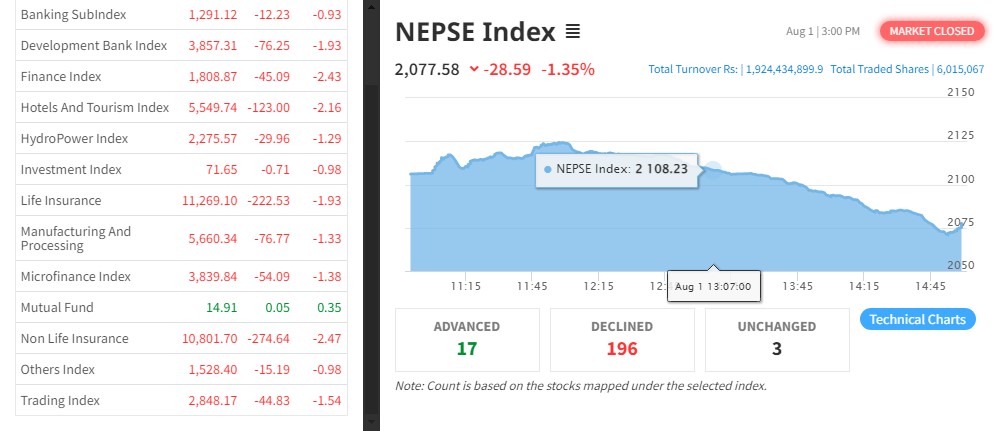Select the ADVANCED stocks count box
Image resolution: width=1000 pixels, height=431 pixels.
467,338
